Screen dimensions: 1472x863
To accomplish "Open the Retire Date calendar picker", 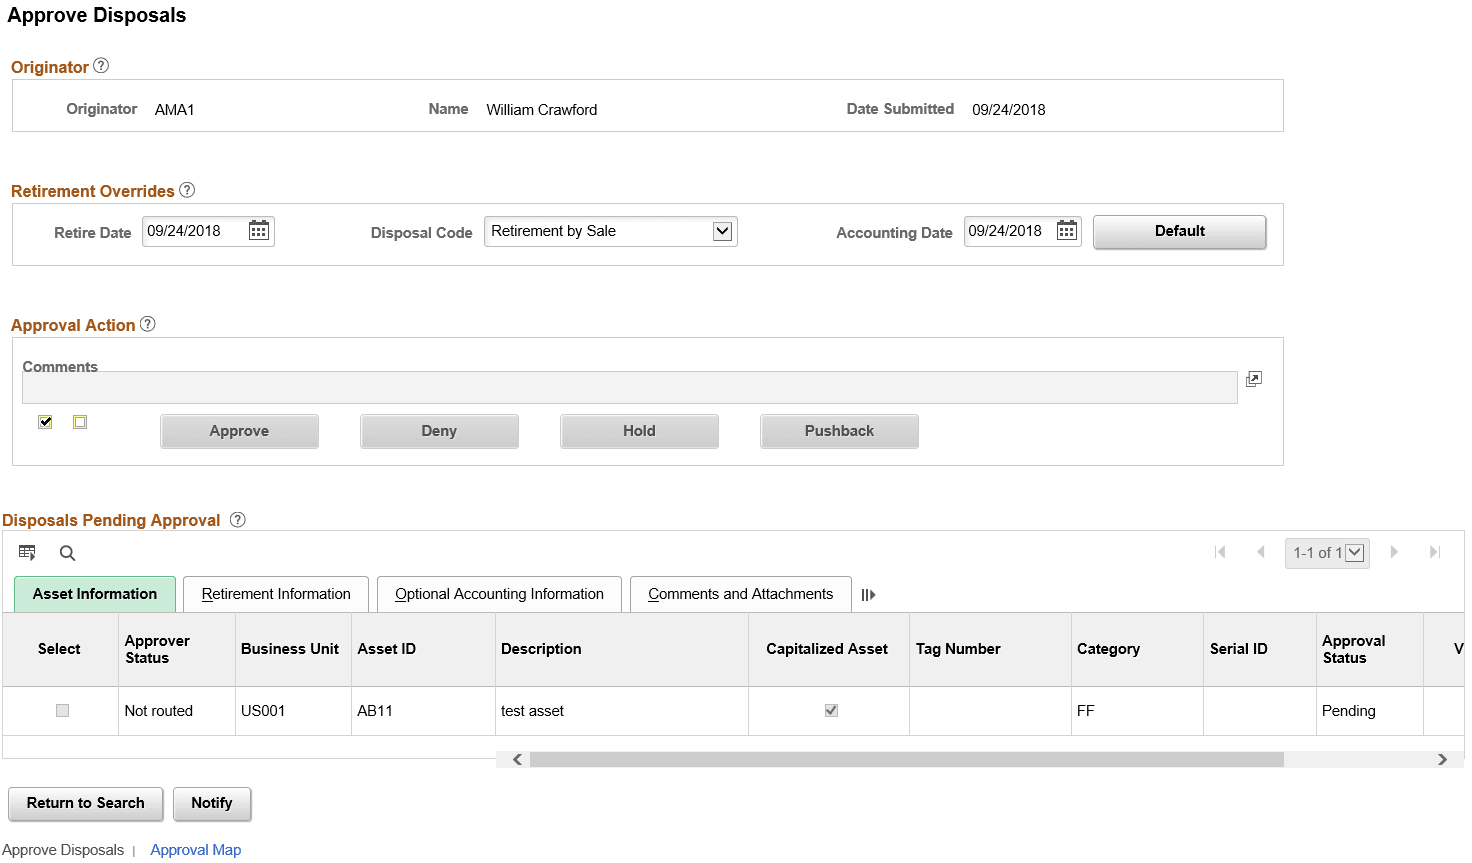I will (259, 231).
